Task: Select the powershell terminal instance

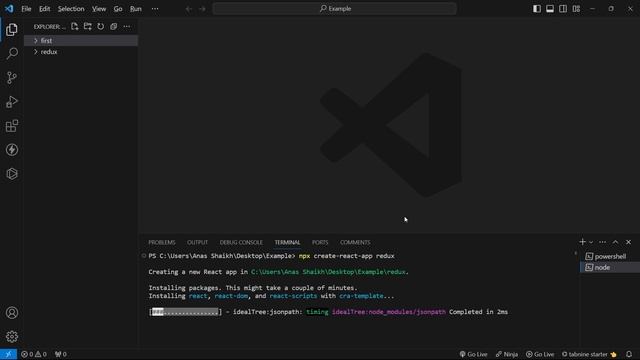Action: click(x=610, y=256)
